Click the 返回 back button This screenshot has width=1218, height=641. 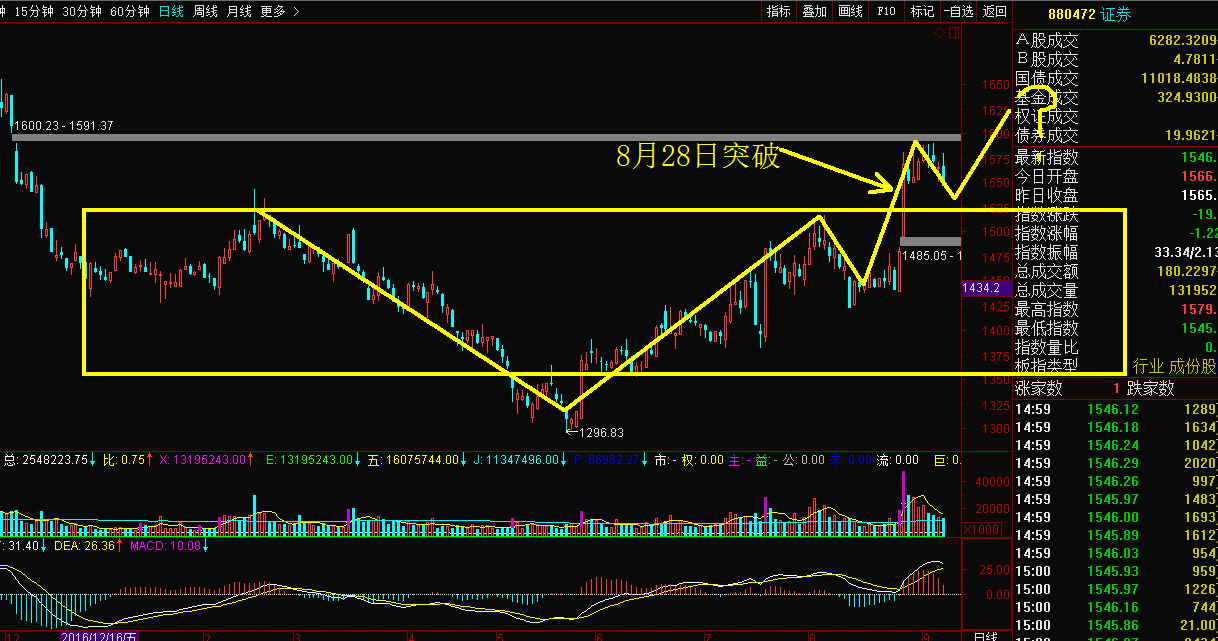(x=994, y=11)
